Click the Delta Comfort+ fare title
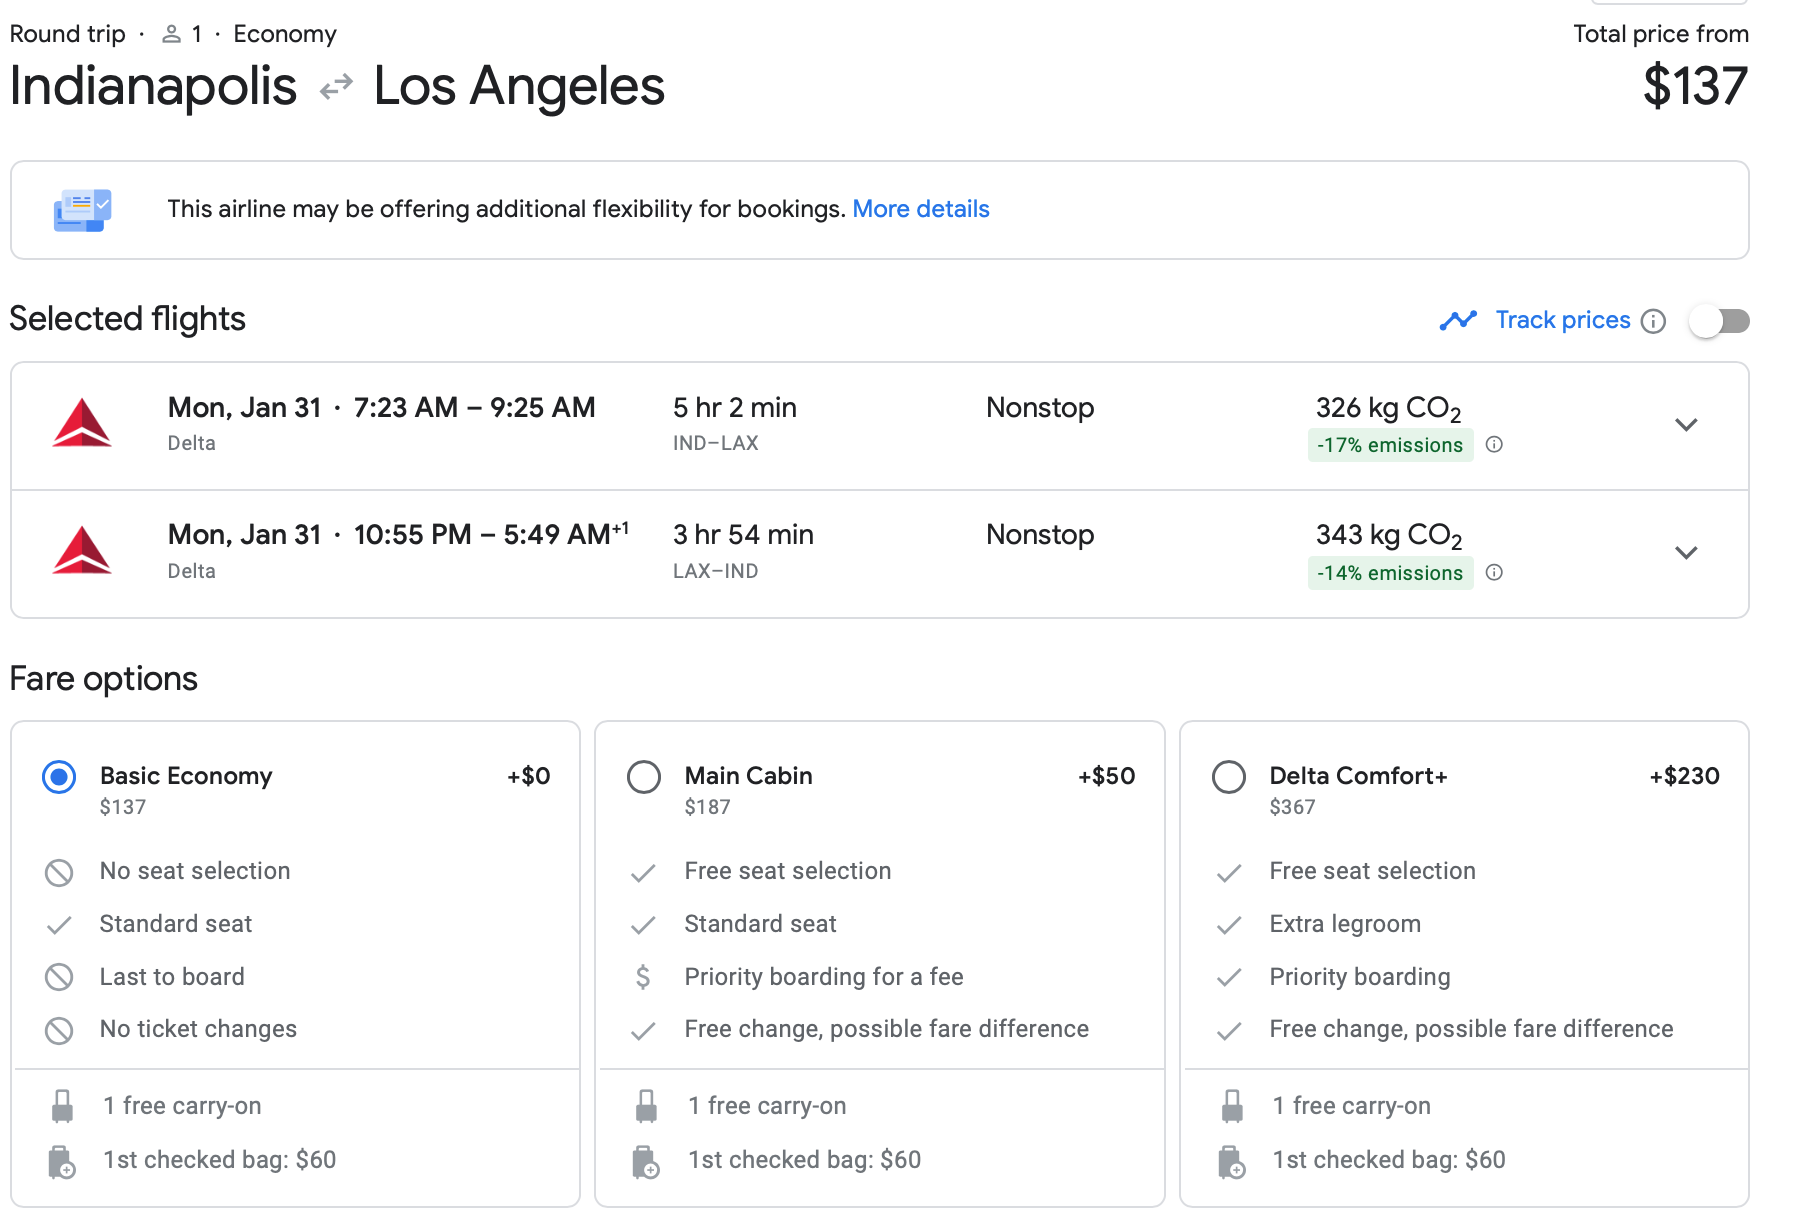This screenshot has height=1226, width=1820. (1358, 776)
